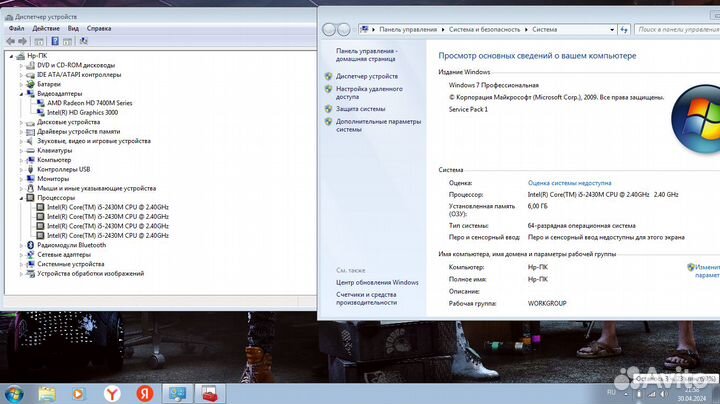The height and width of the screenshot is (404, 720).
Task: Click the Радиомодули Bluetooth icon
Action: 30,245
